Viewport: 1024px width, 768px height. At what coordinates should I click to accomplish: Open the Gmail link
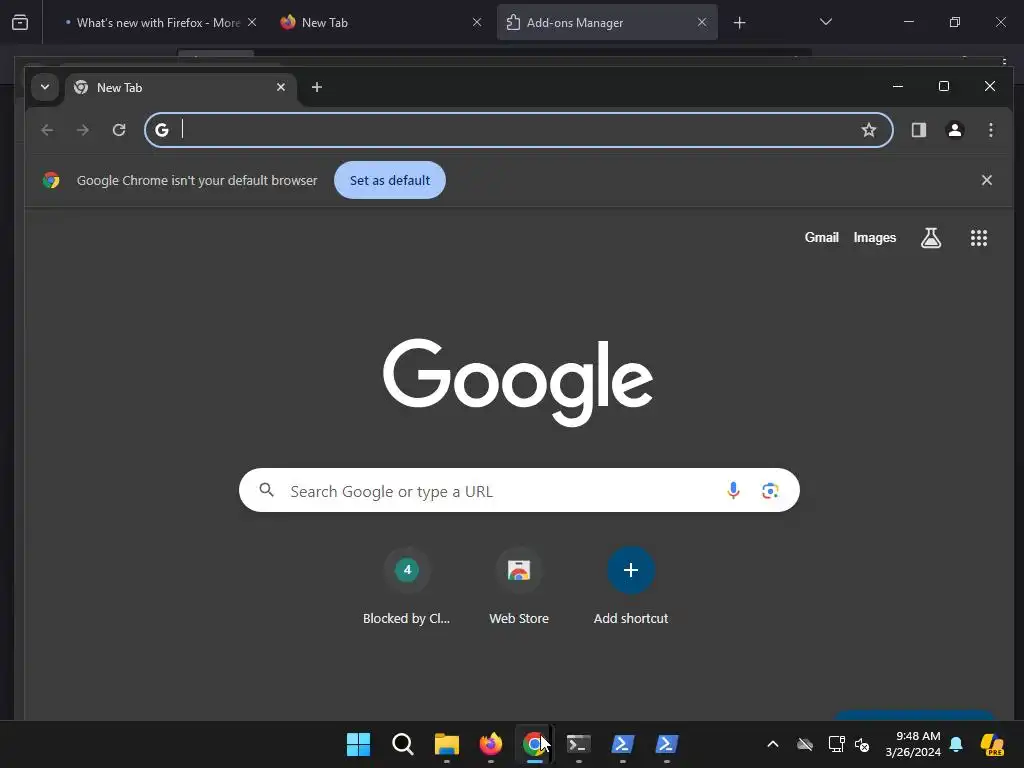821,238
